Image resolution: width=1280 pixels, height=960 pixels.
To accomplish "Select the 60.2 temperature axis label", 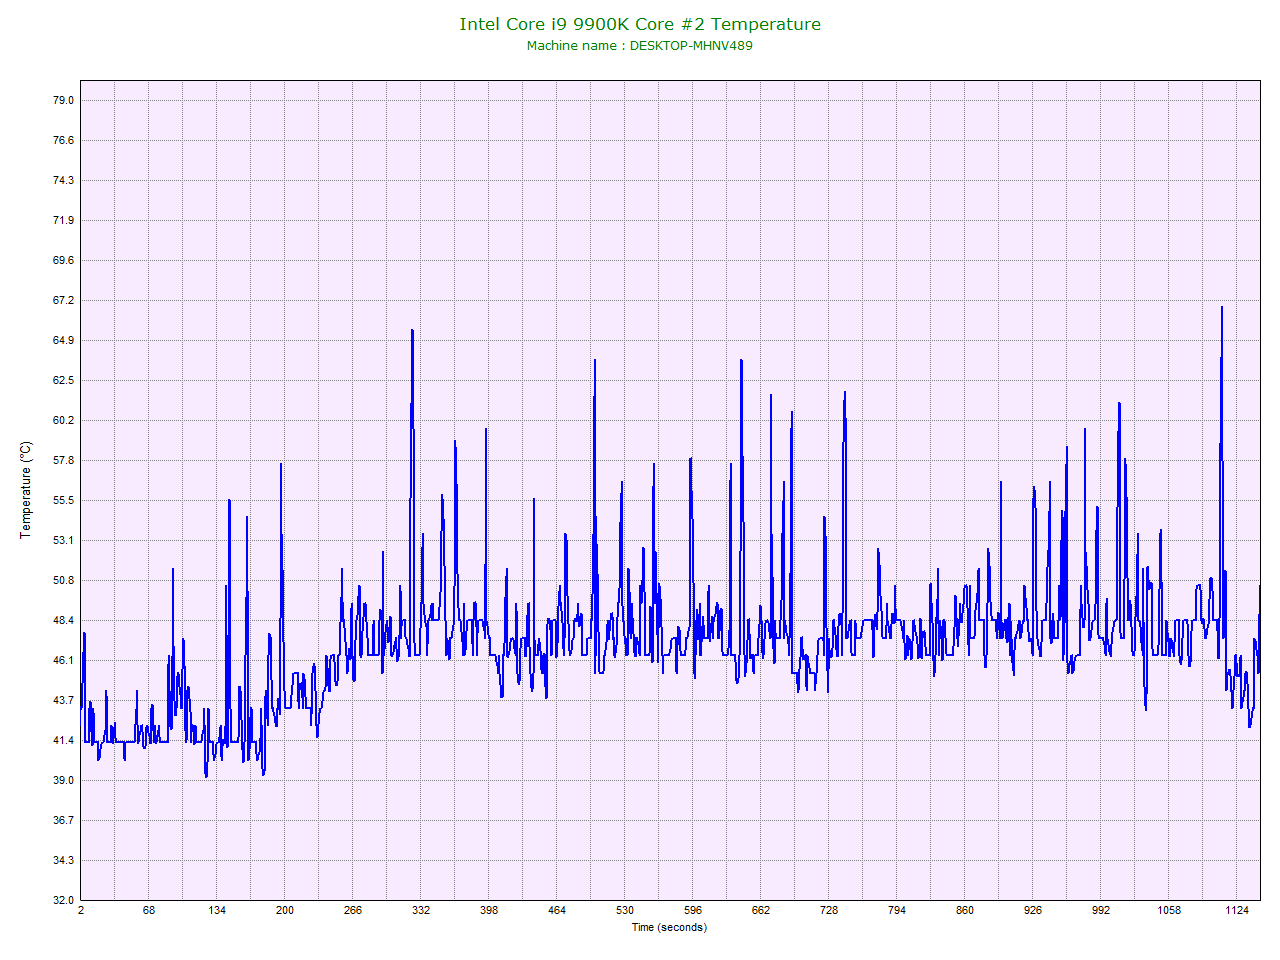I will pyautogui.click(x=64, y=420).
